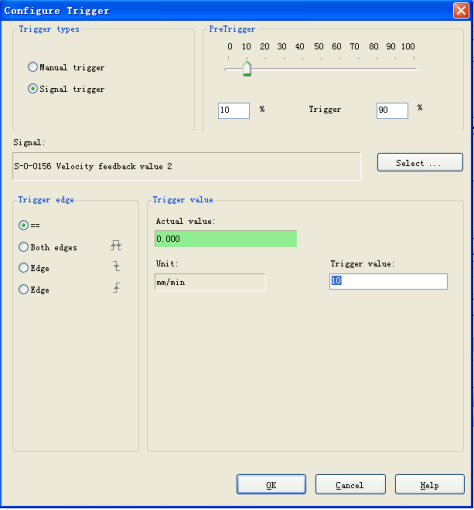Select the Signal trigger radio button

pyautogui.click(x=33, y=89)
